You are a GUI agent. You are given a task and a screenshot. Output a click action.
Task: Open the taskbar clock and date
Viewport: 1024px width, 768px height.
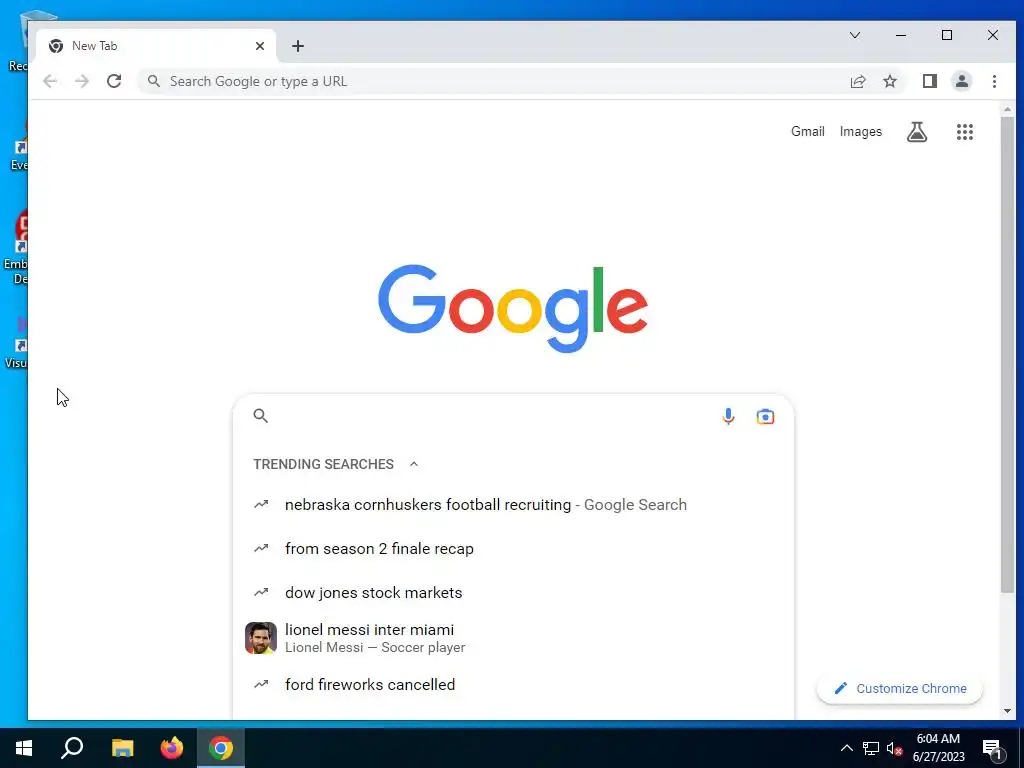(938, 748)
